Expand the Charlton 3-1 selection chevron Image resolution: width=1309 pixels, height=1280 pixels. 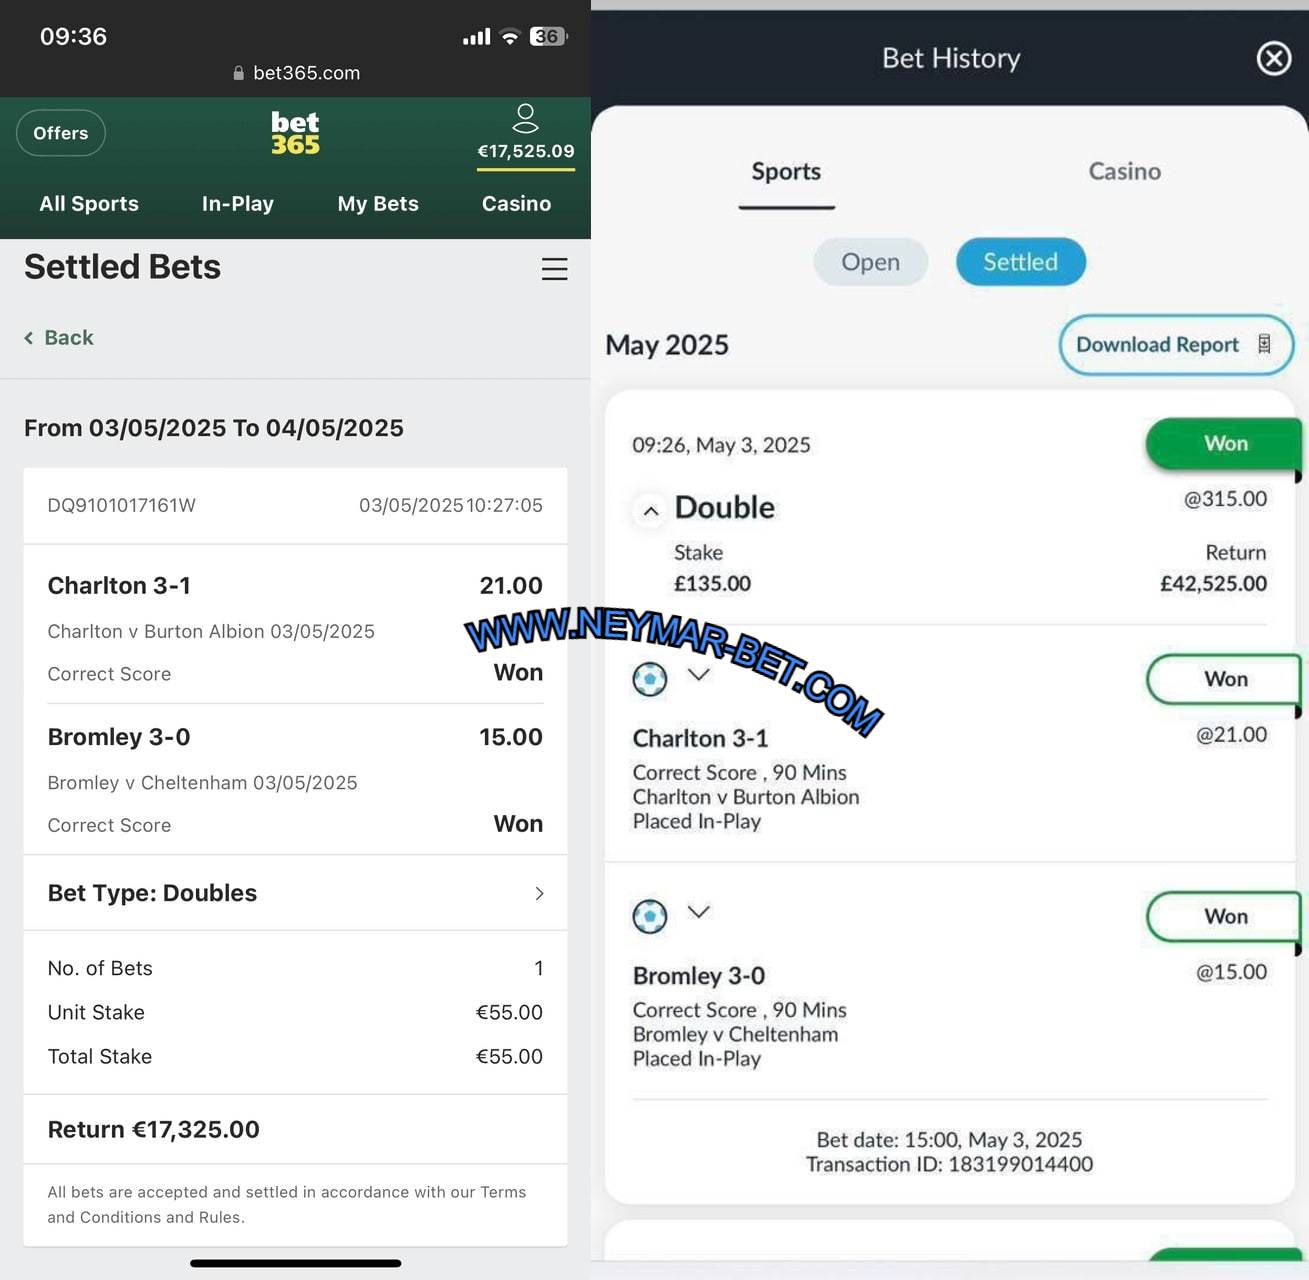click(699, 674)
